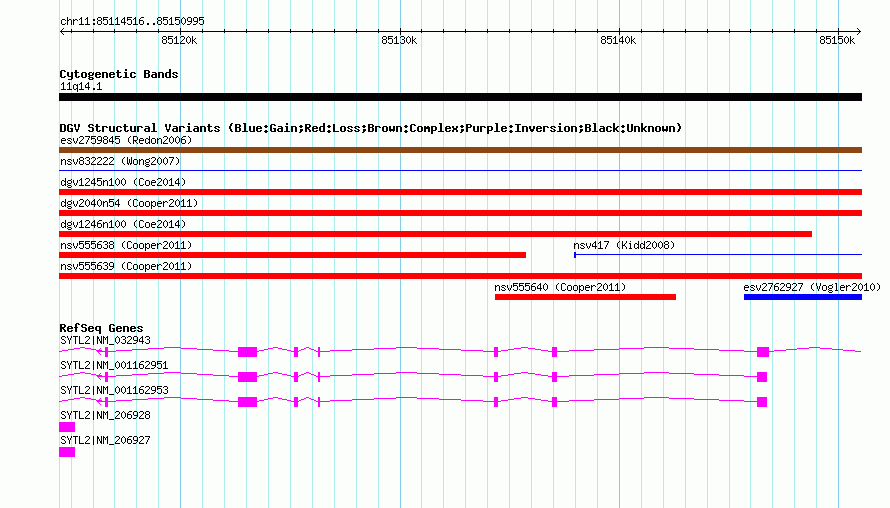
Task: Click the SYTL2|NM_206927 label
Action: [106, 440]
